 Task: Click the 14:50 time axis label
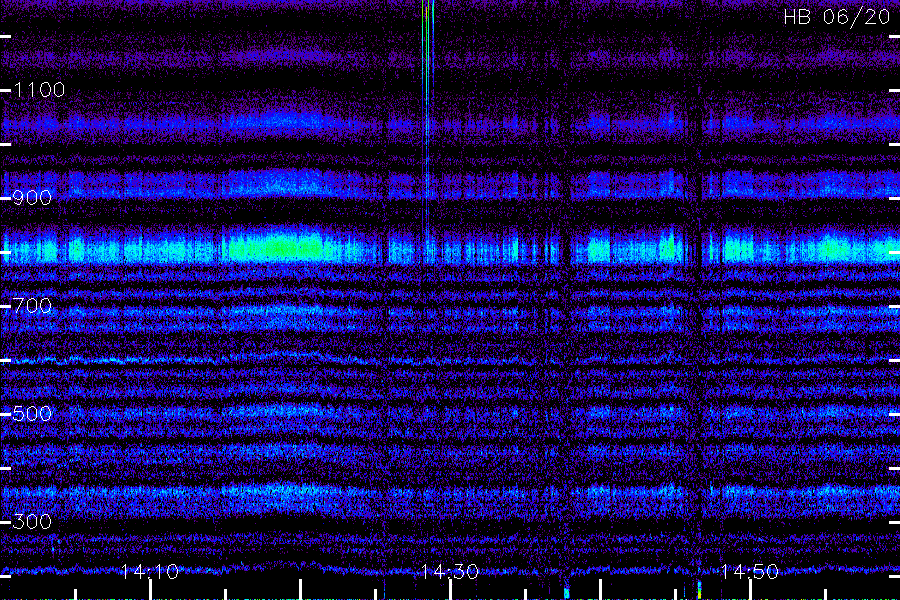pyautogui.click(x=750, y=571)
